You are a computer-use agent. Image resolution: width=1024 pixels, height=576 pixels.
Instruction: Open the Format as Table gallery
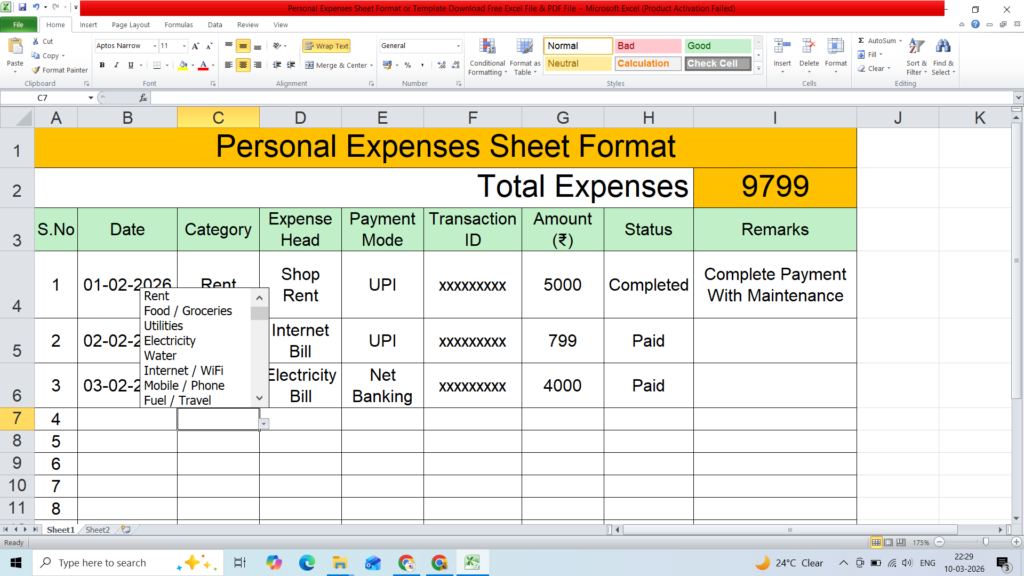(x=524, y=57)
